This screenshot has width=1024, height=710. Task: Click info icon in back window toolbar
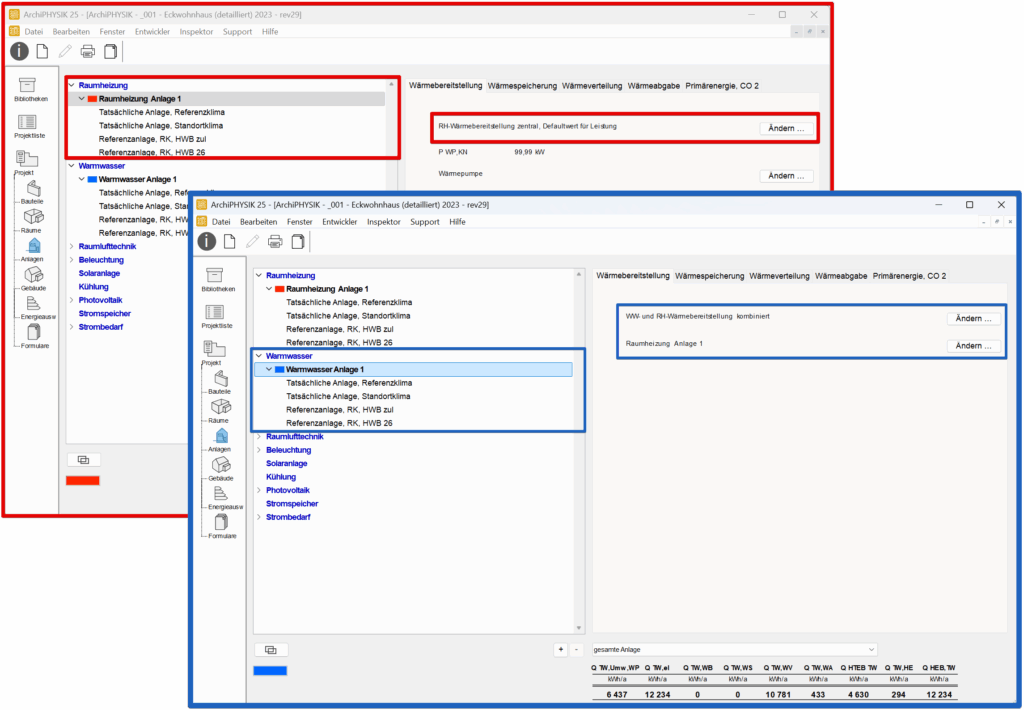[x=20, y=51]
